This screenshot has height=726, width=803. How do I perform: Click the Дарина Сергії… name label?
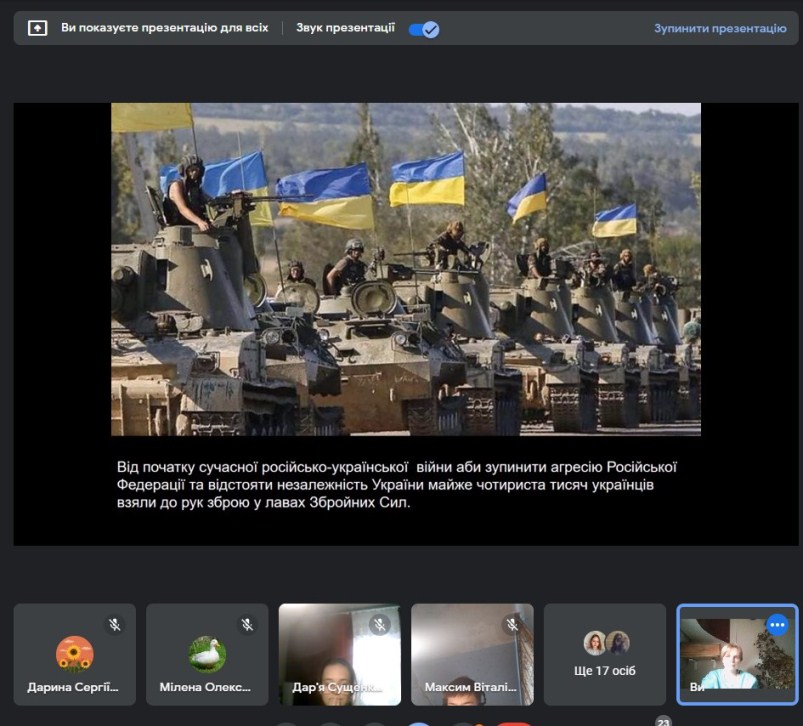click(75, 688)
